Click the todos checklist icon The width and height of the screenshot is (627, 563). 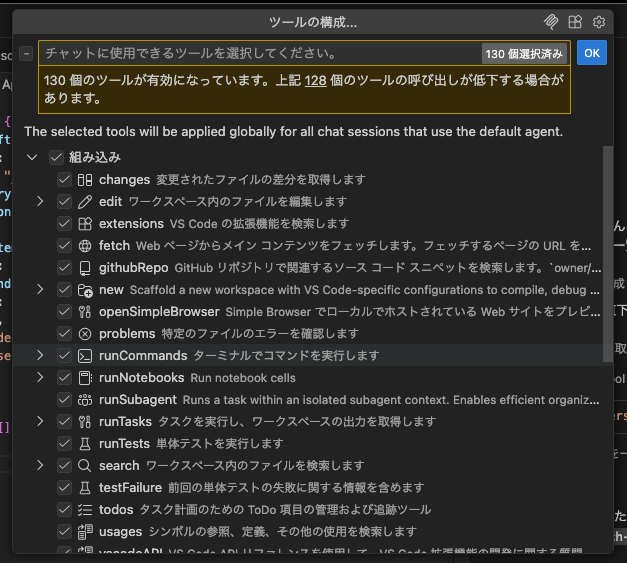85,510
